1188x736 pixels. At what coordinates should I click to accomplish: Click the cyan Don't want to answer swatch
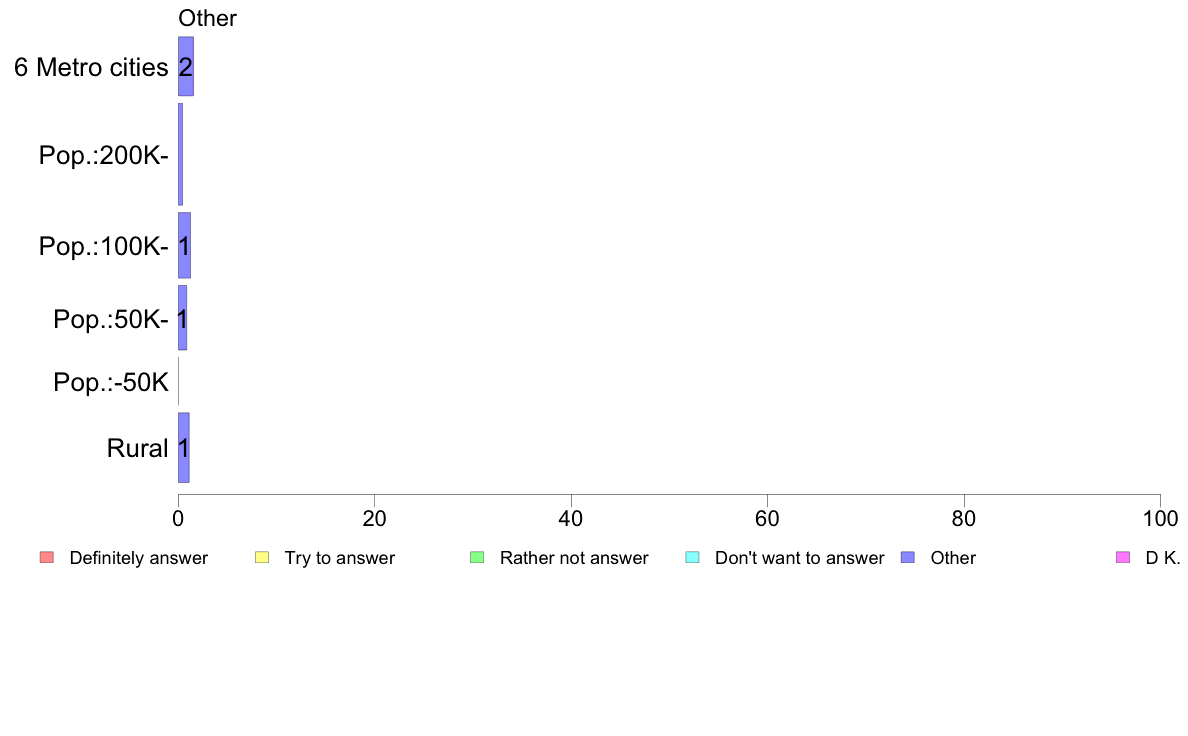(692, 557)
